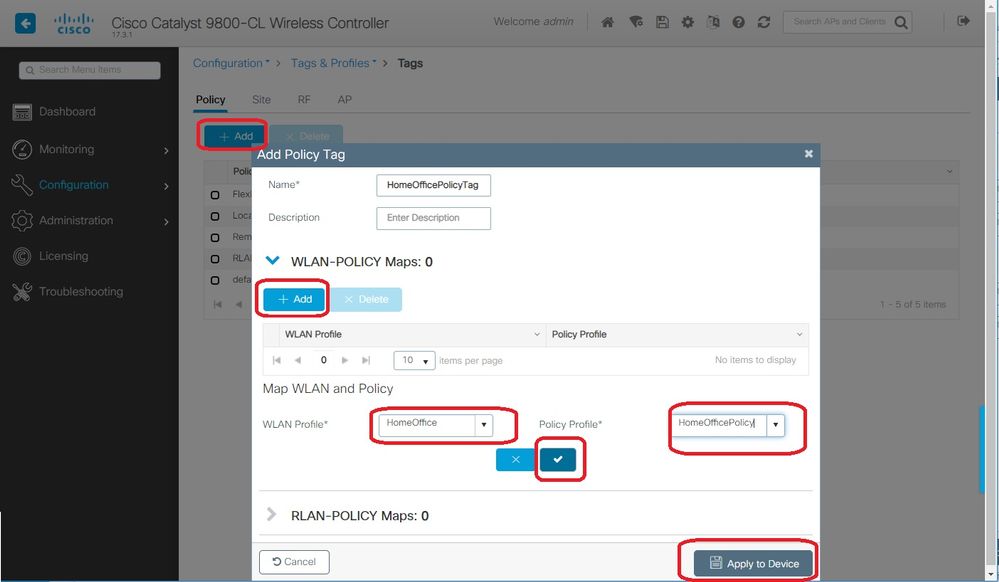Image resolution: width=999 pixels, height=582 pixels.
Task: Click the Licensing icon
Action: (22, 256)
